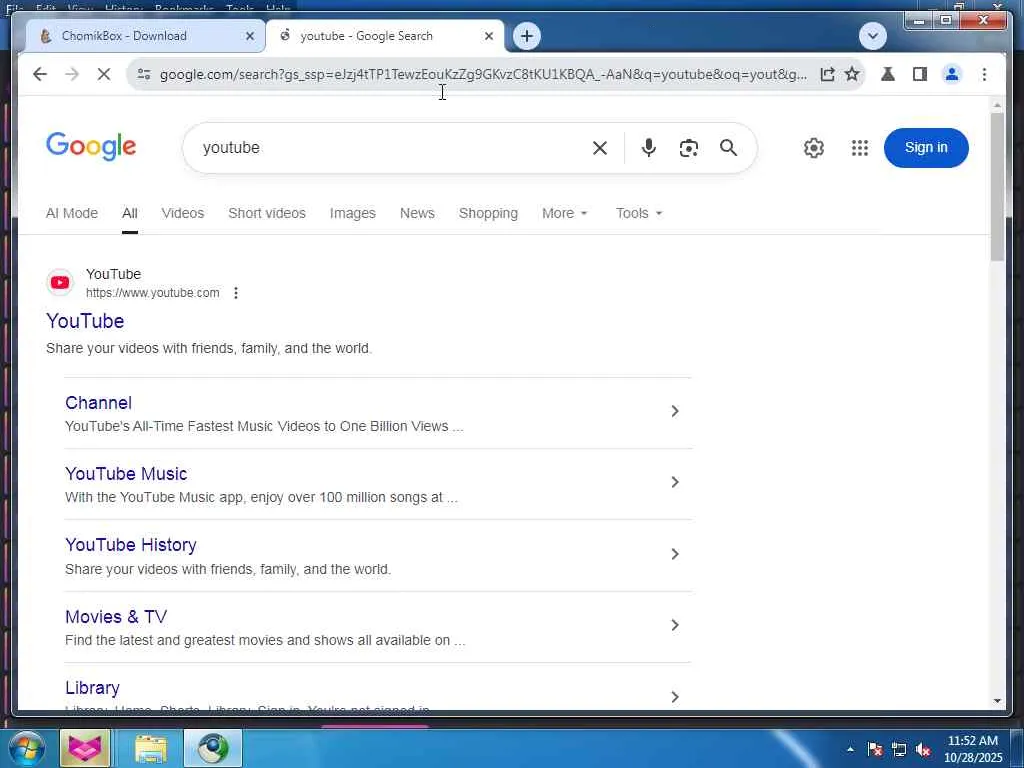The width and height of the screenshot is (1024, 768).
Task: Open Chrome Labs flask icon
Action: click(x=888, y=74)
